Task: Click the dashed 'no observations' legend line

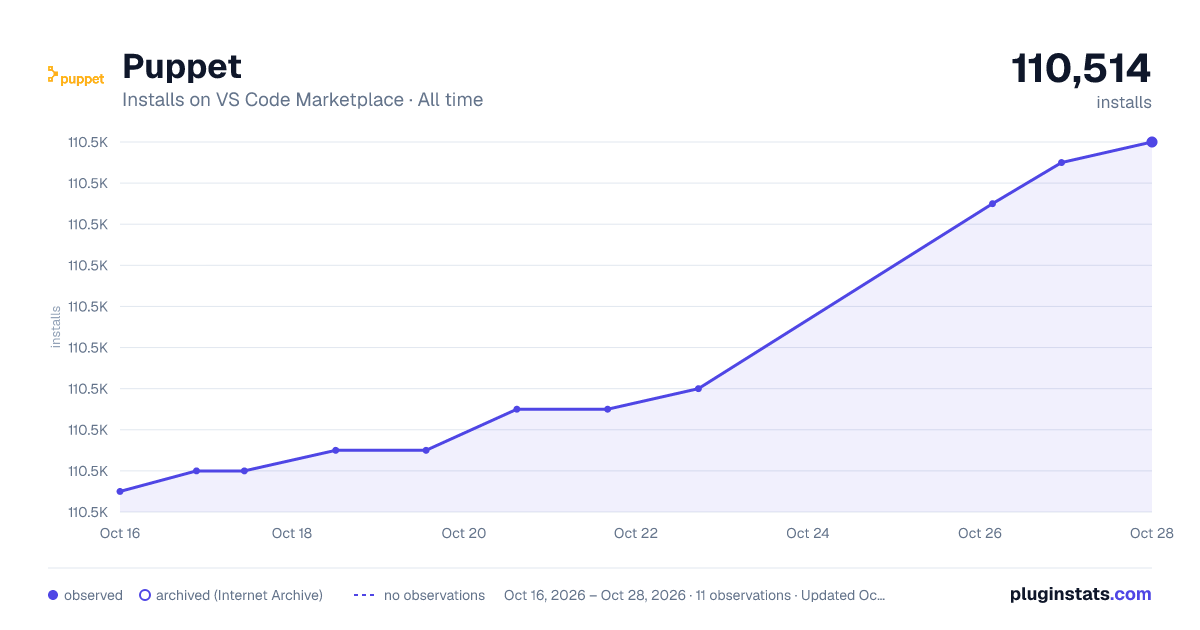Action: (364, 595)
